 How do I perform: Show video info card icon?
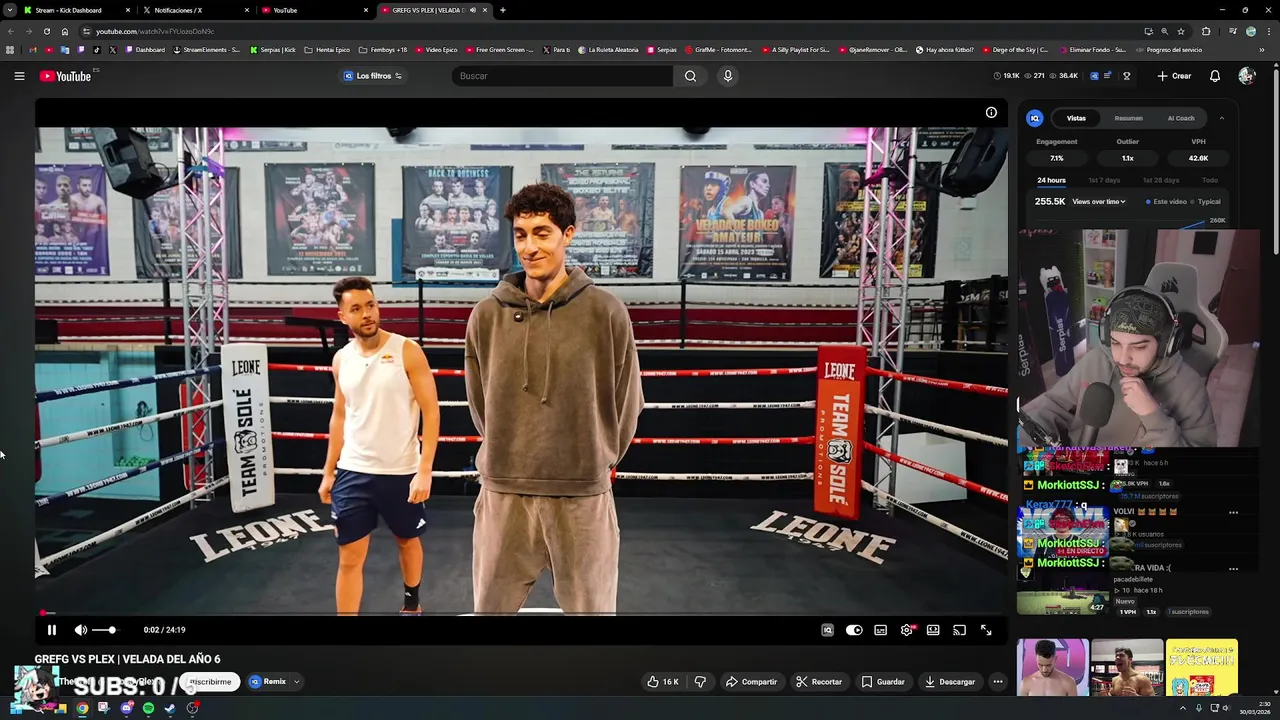click(x=991, y=113)
